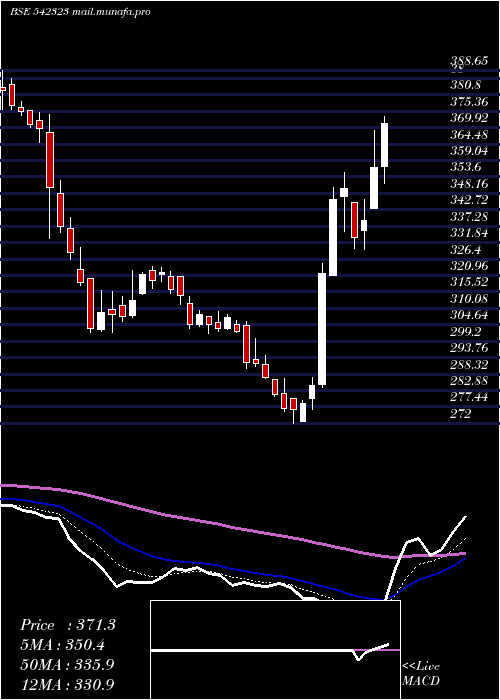Click the '50MA : 335.9' readout
This screenshot has width=500, height=700.
tap(68, 664)
